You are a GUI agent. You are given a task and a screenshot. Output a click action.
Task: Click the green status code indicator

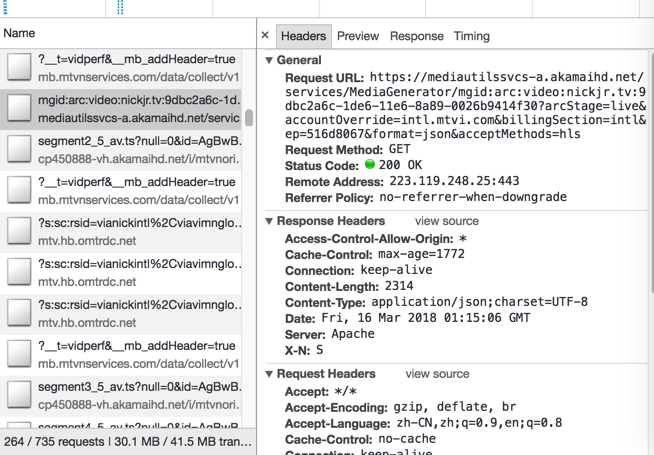pyautogui.click(x=370, y=164)
